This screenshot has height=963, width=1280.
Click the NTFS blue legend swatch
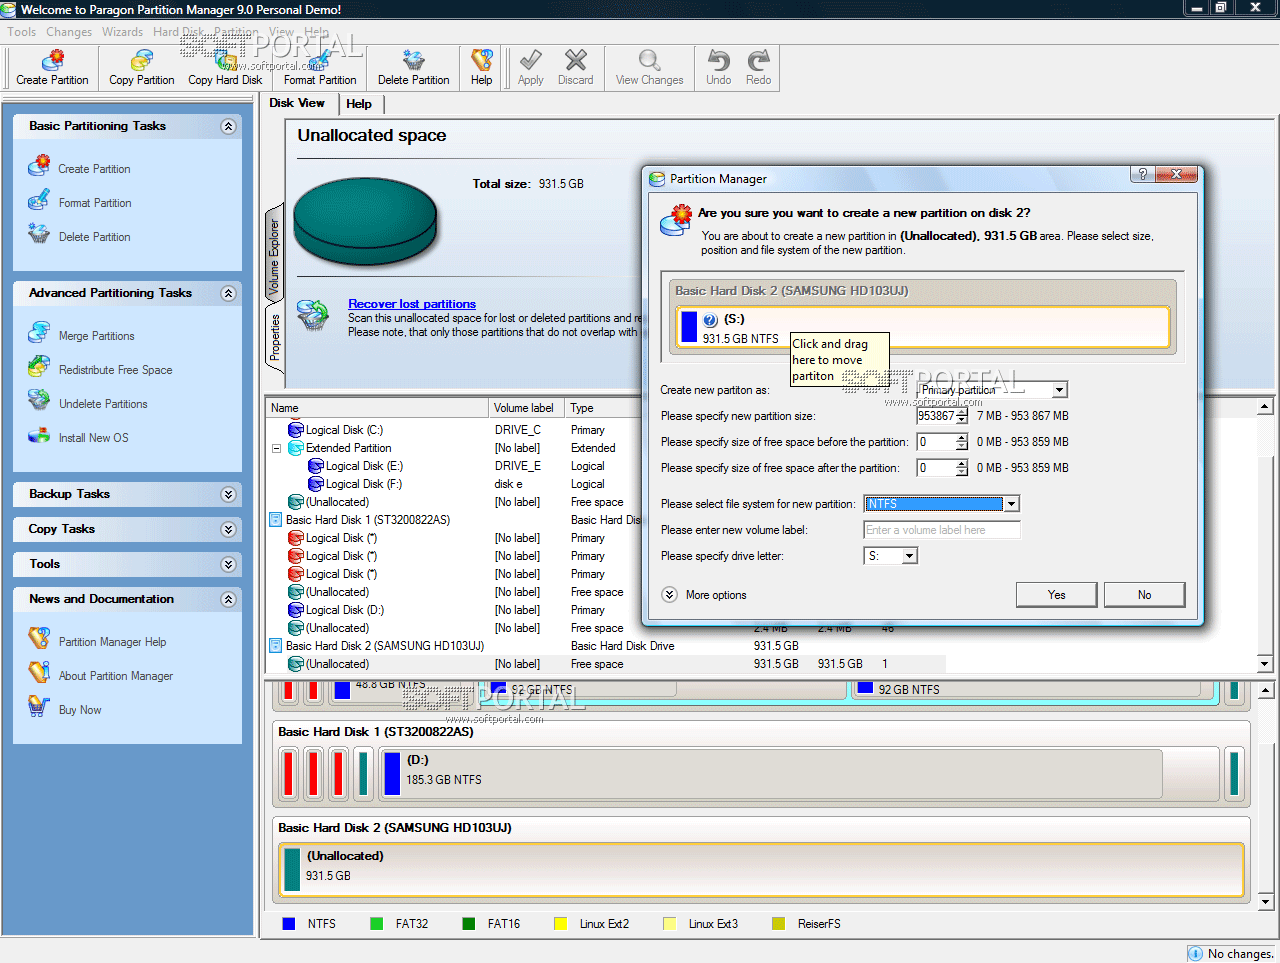click(289, 924)
